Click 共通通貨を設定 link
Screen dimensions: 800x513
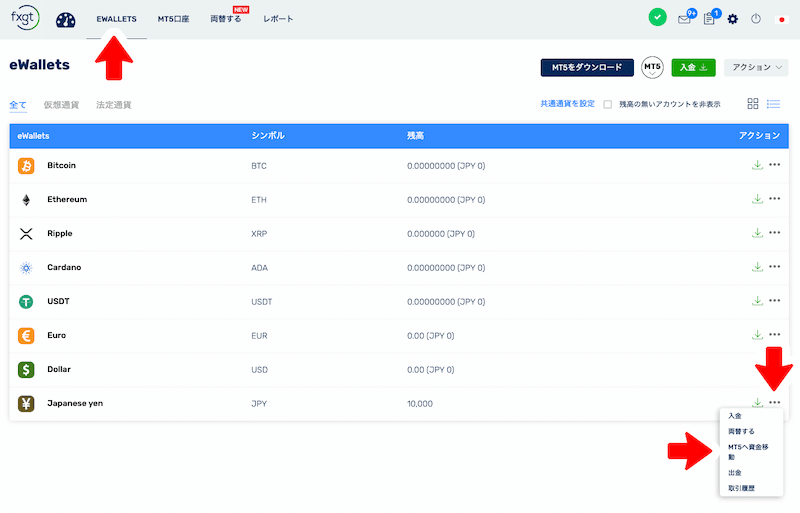pos(567,104)
